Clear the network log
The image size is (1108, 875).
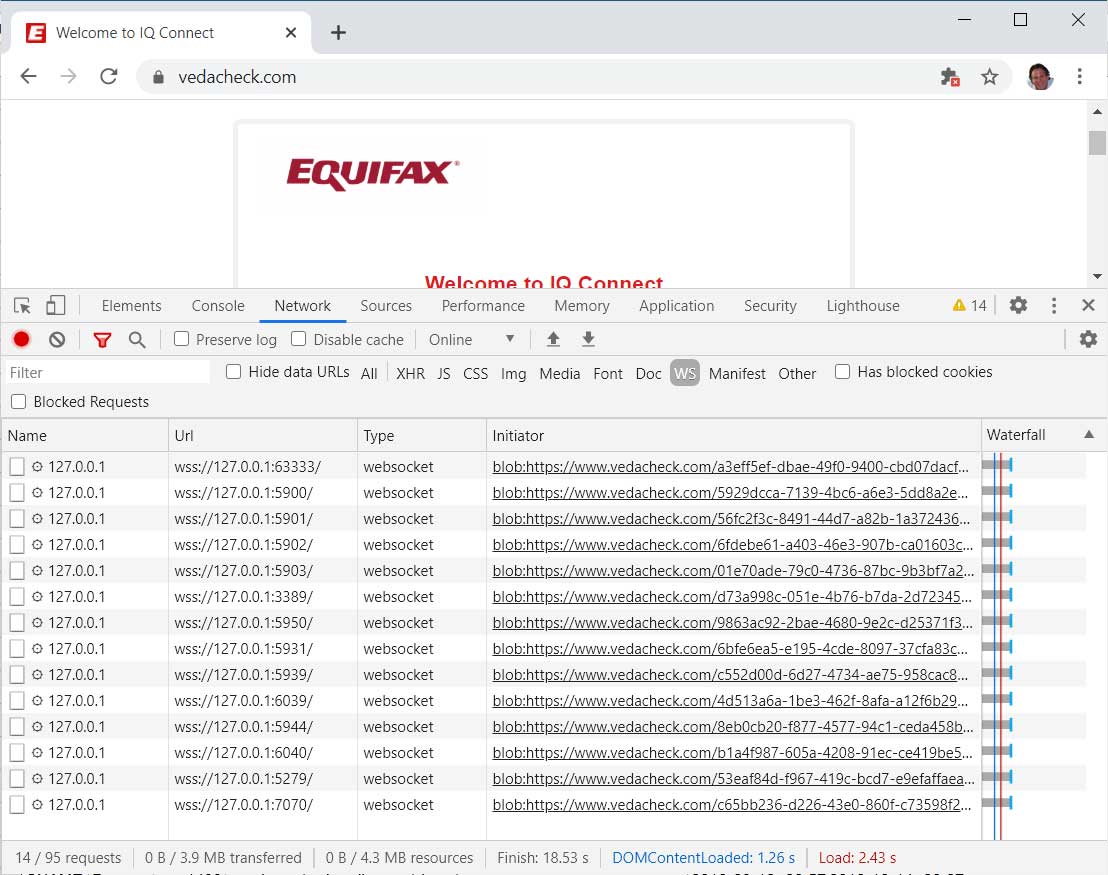pos(57,340)
